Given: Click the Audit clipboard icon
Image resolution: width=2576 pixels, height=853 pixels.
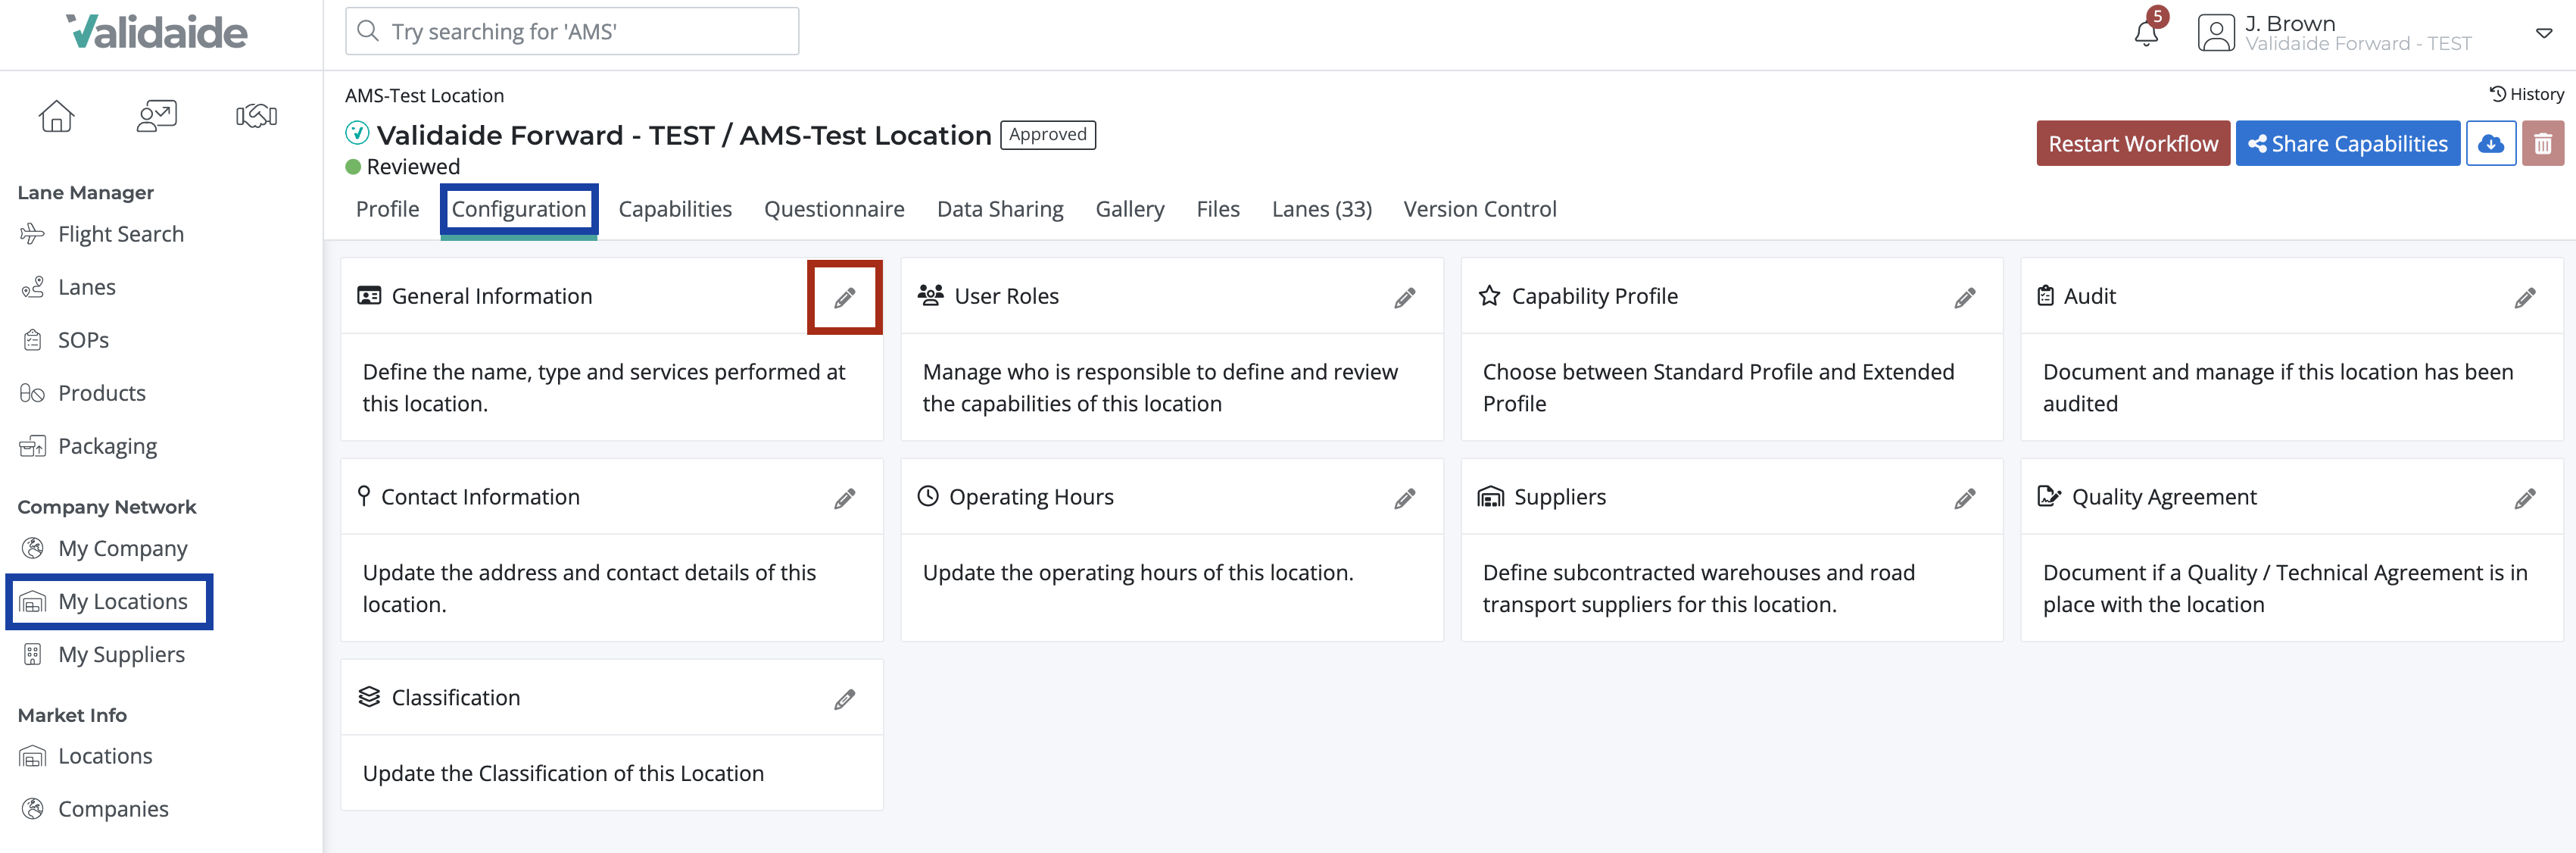Looking at the screenshot, I should pyautogui.click(x=2046, y=296).
